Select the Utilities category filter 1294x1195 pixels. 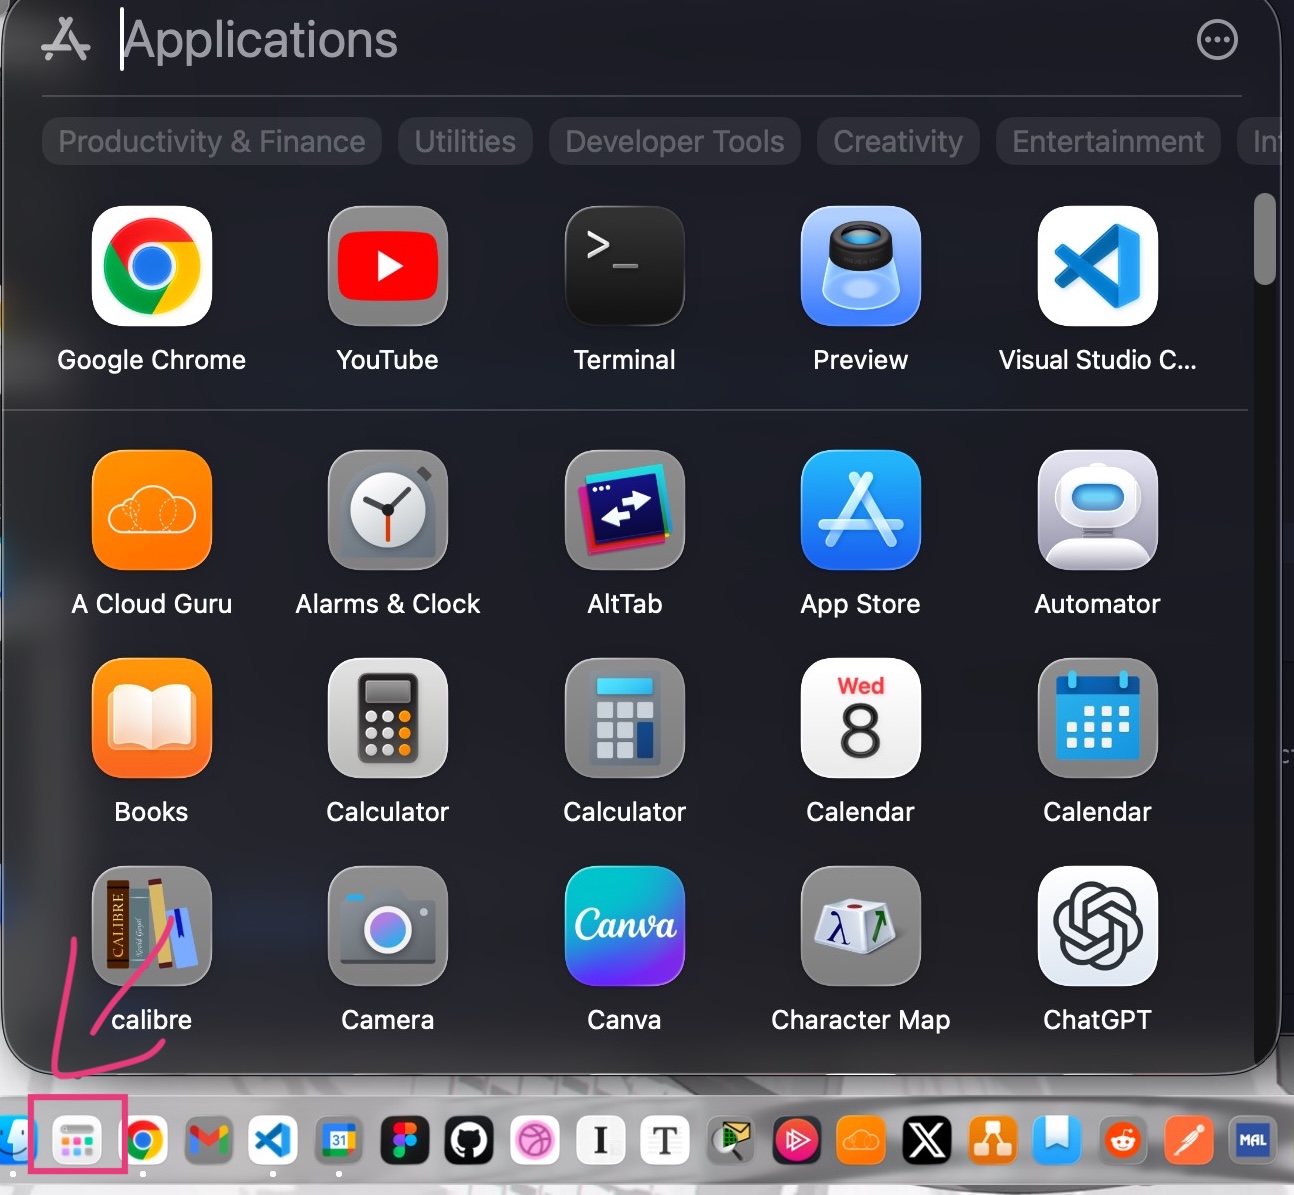pyautogui.click(x=465, y=142)
